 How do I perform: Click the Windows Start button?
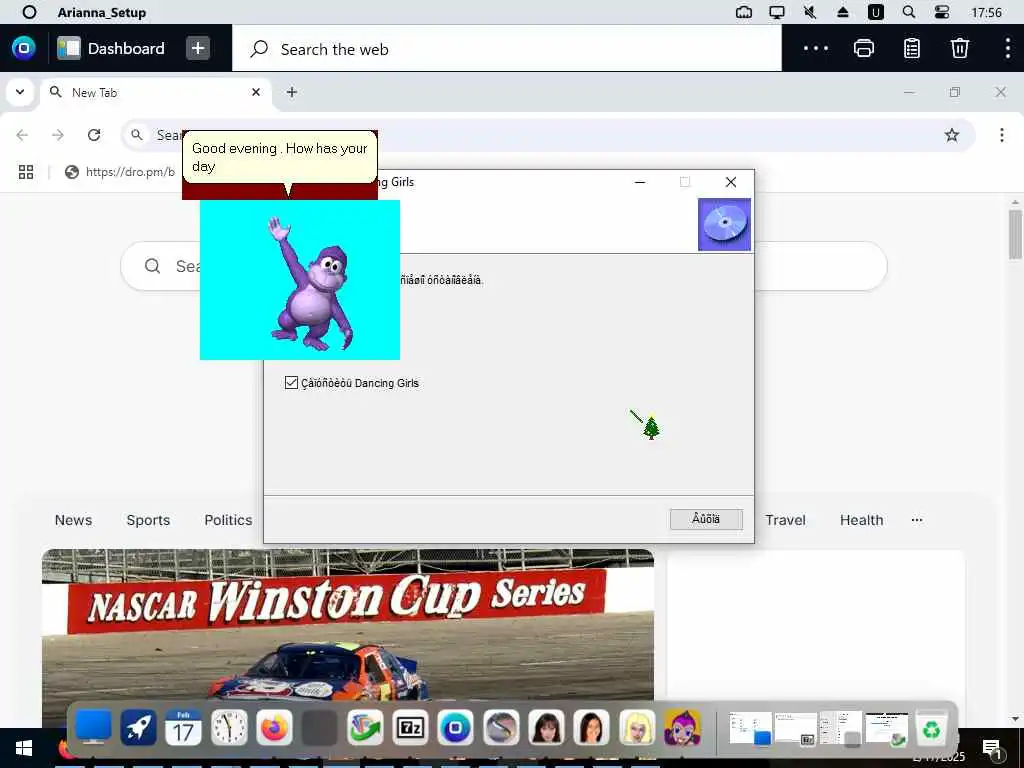click(24, 748)
